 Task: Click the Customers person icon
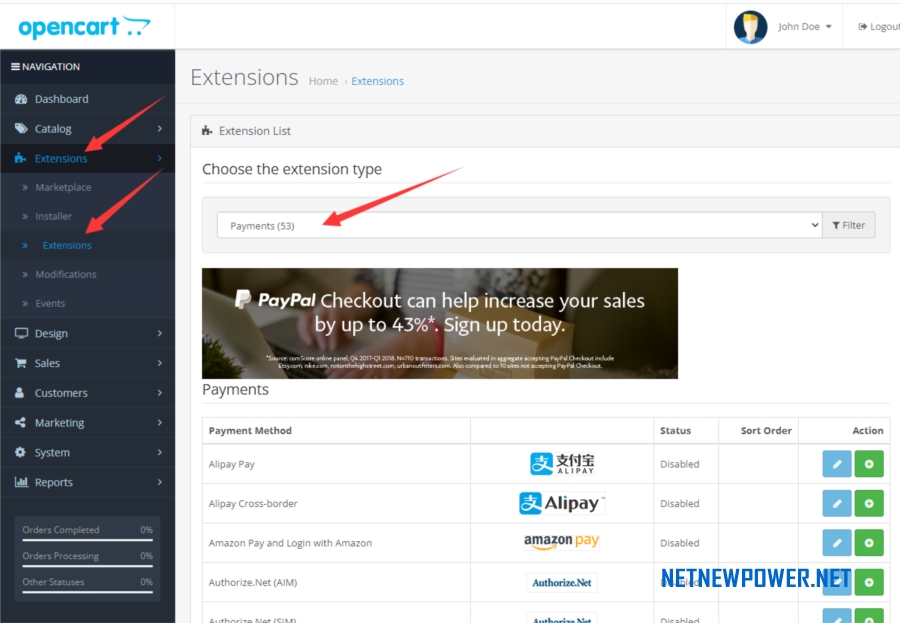pos(20,393)
